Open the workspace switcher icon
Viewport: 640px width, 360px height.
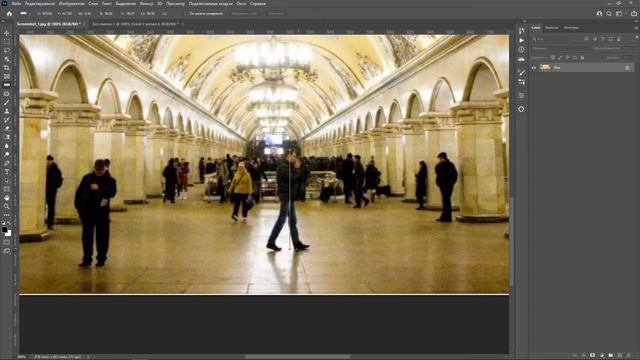point(619,13)
